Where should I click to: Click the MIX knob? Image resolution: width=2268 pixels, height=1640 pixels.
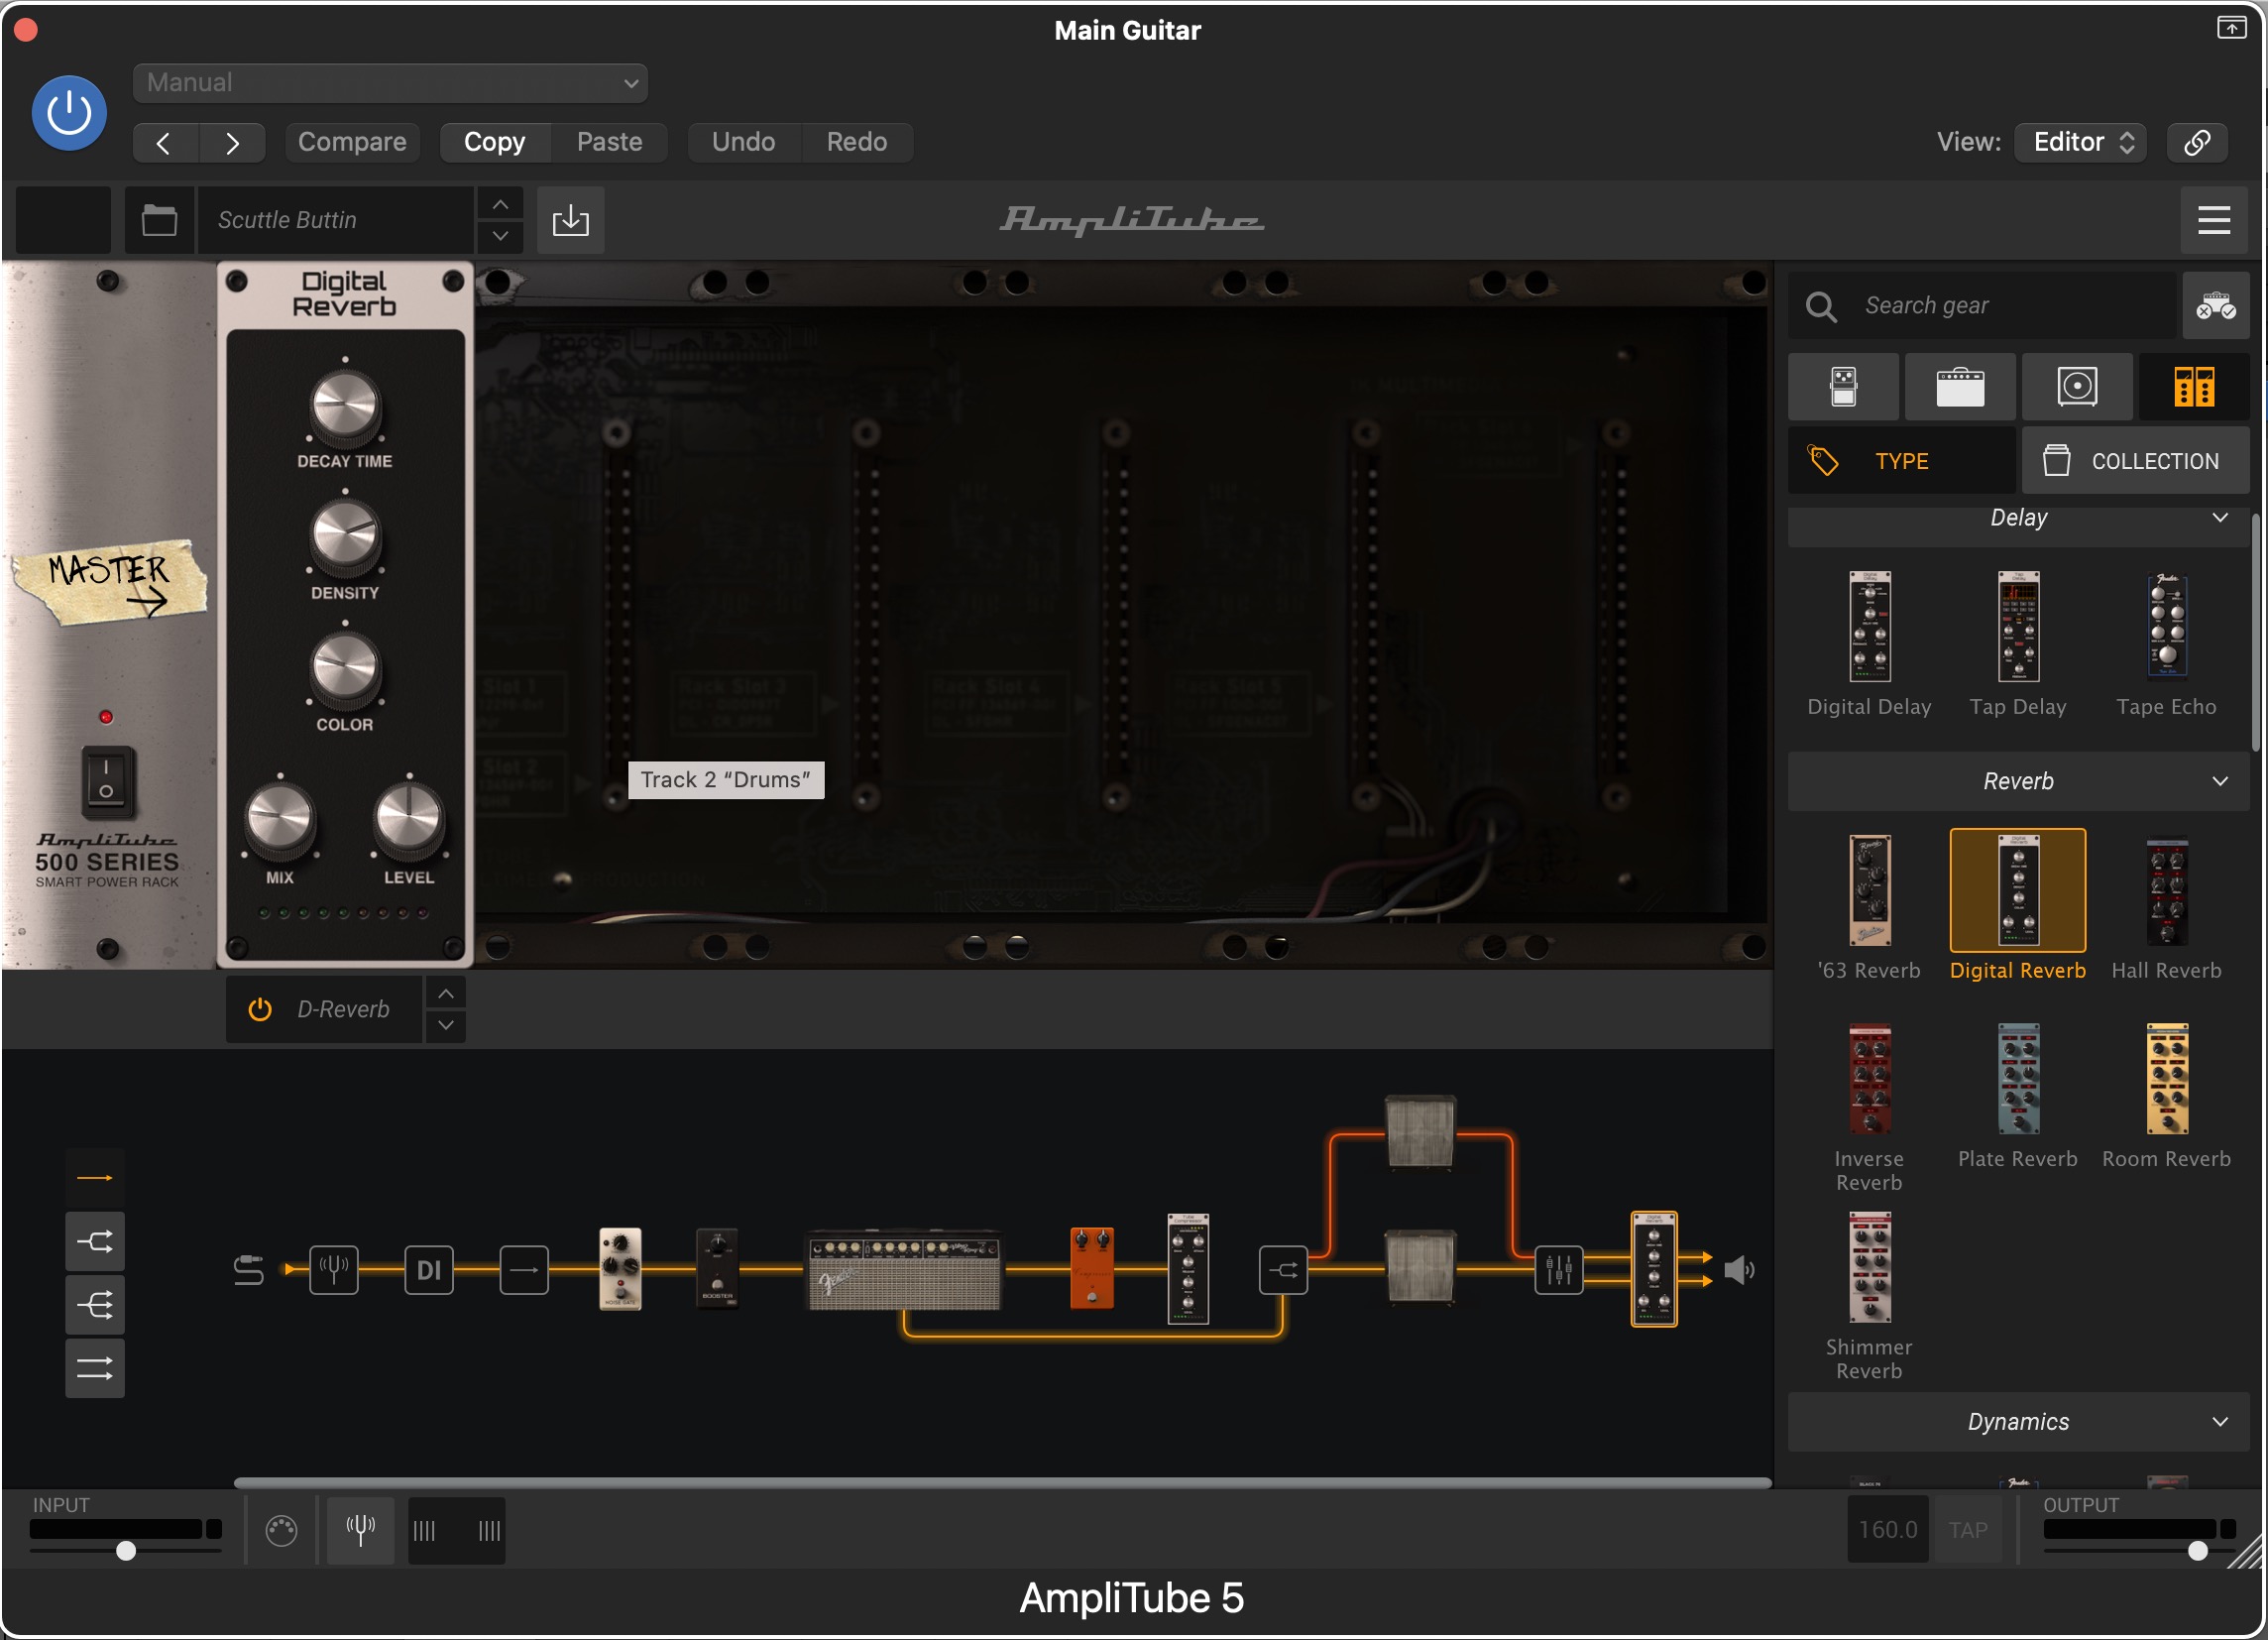[280, 820]
